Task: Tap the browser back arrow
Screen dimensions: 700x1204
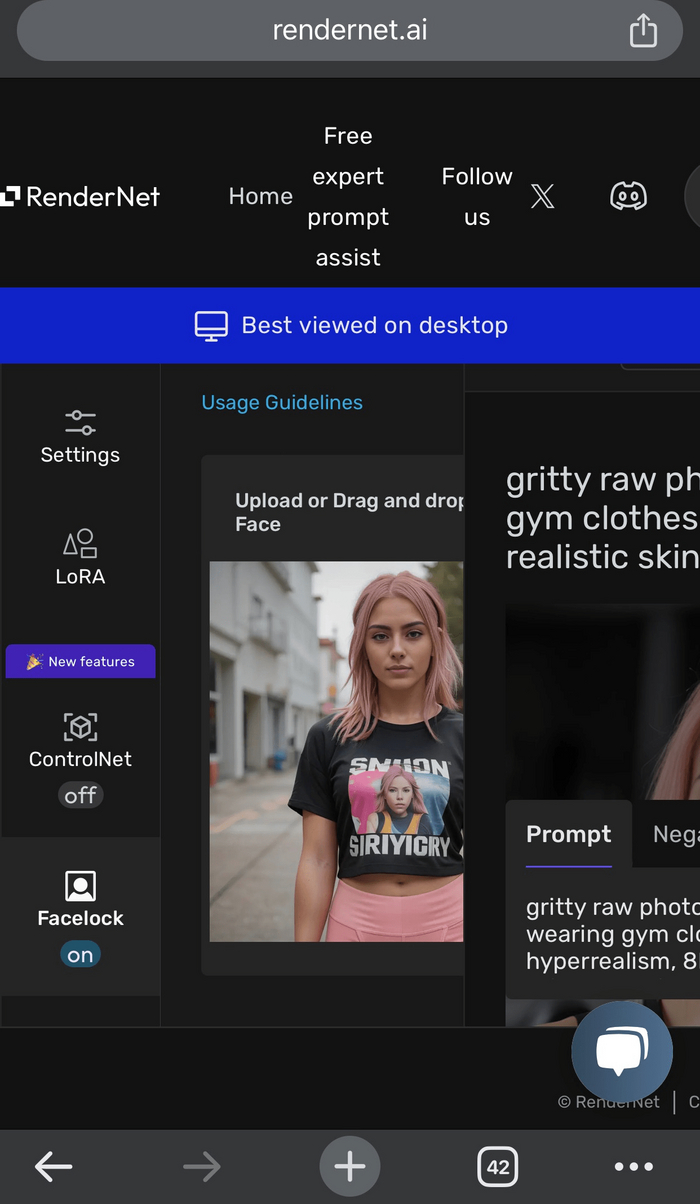Action: click(x=54, y=1166)
